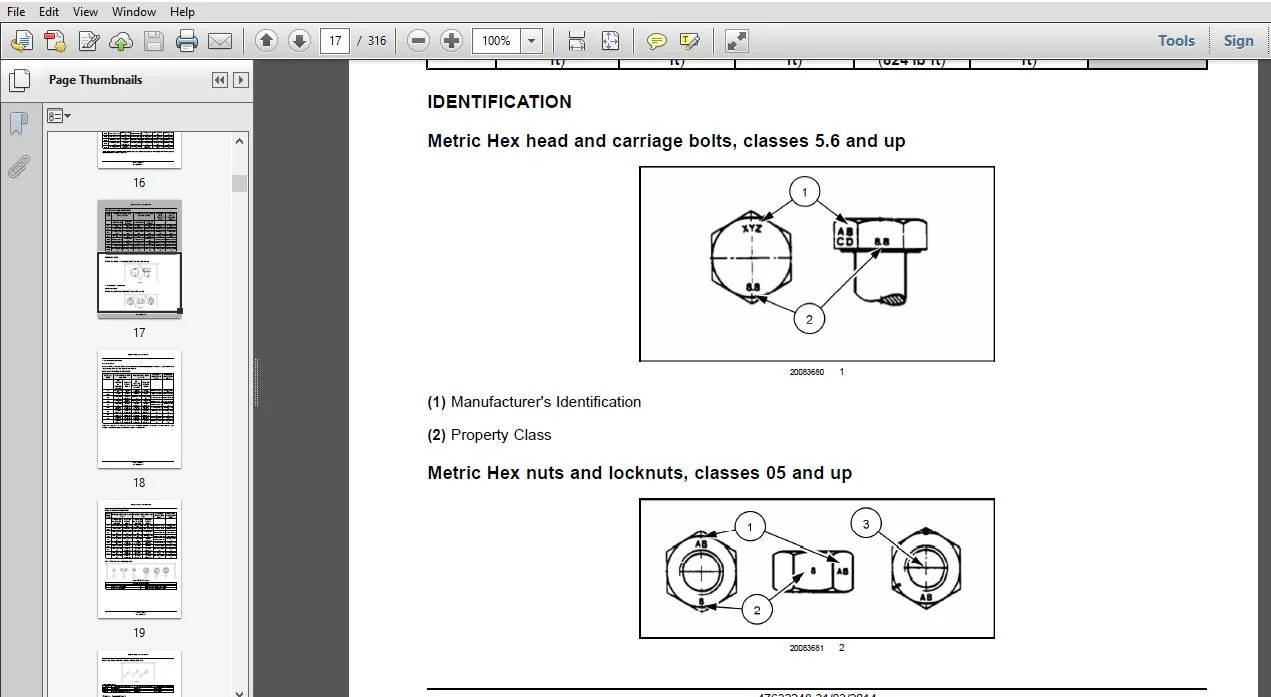This screenshot has height=697, width=1271.
Task: Open the Window menu
Action: [x=133, y=12]
